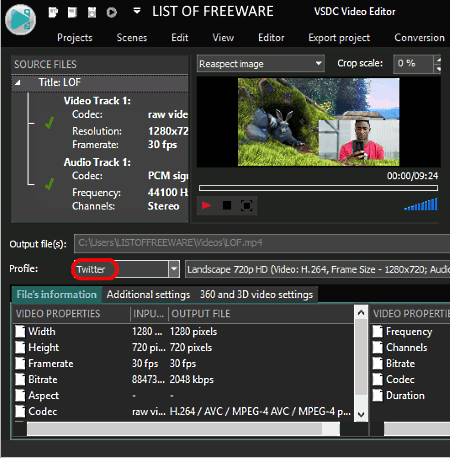The width and height of the screenshot is (450, 458).
Task: Click the H.264 / AVC output codec value
Action: pyautogui.click(x=260, y=411)
